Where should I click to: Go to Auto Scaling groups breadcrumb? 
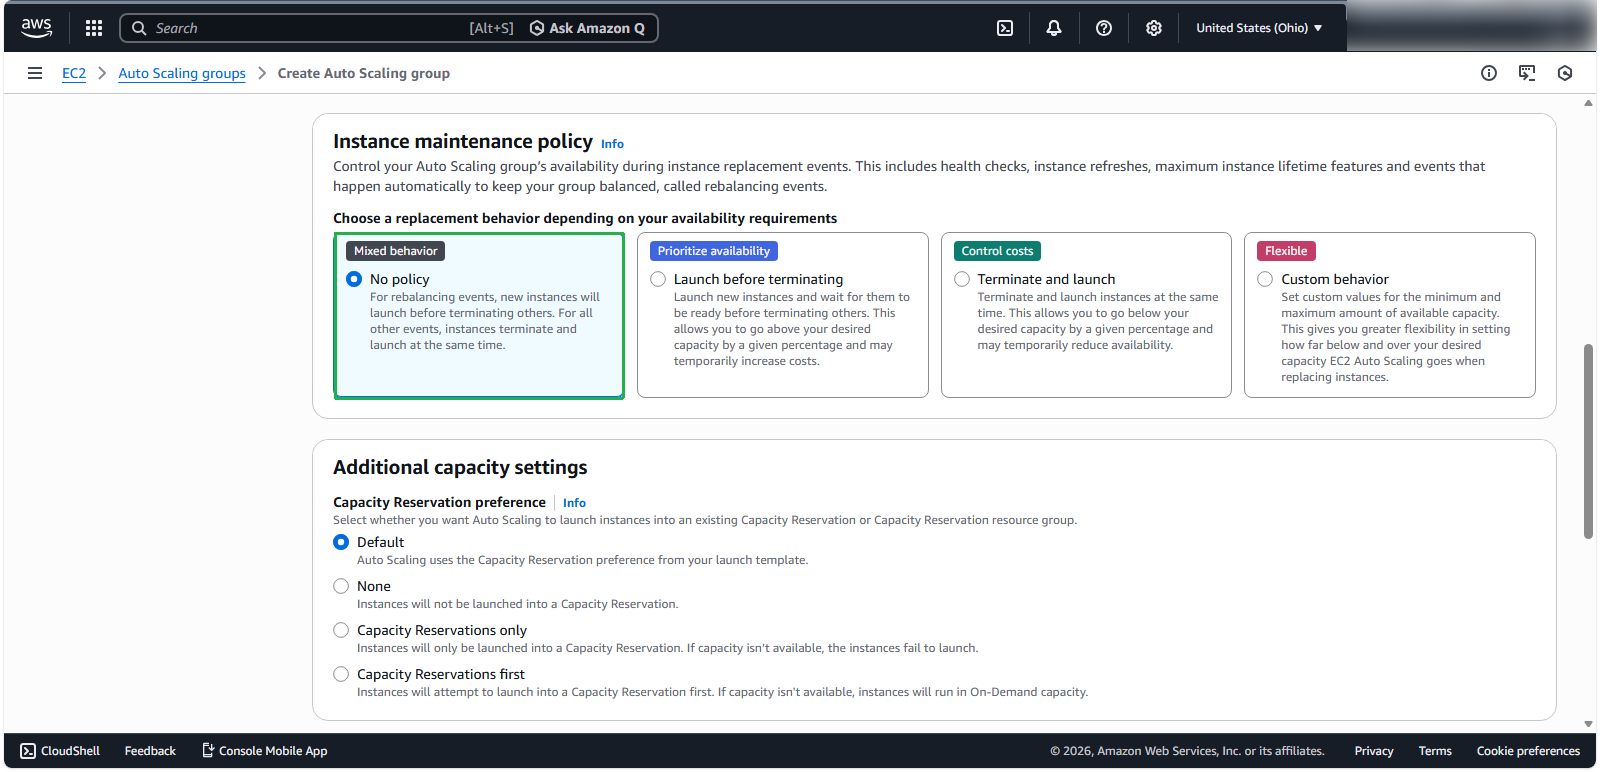coord(182,73)
